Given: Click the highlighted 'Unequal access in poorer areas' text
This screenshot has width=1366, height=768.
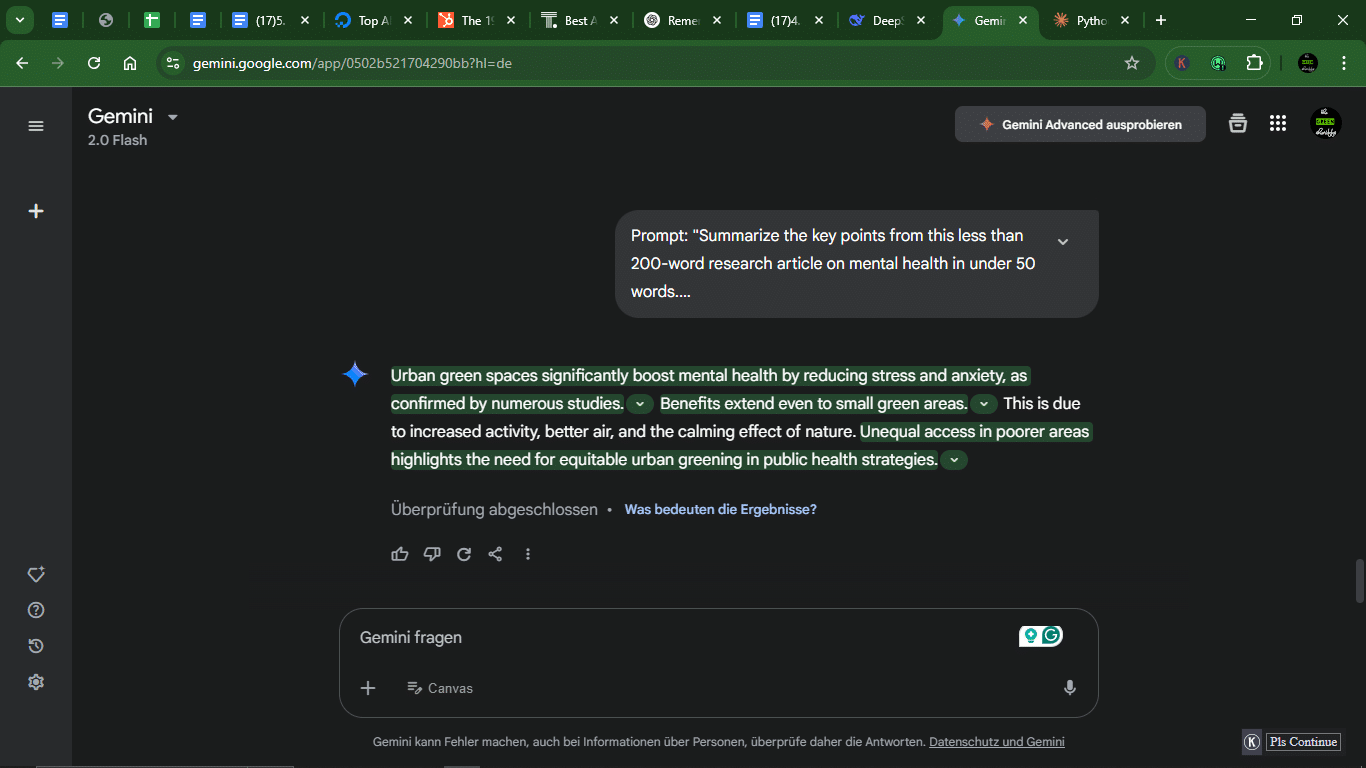Looking at the screenshot, I should [974, 432].
